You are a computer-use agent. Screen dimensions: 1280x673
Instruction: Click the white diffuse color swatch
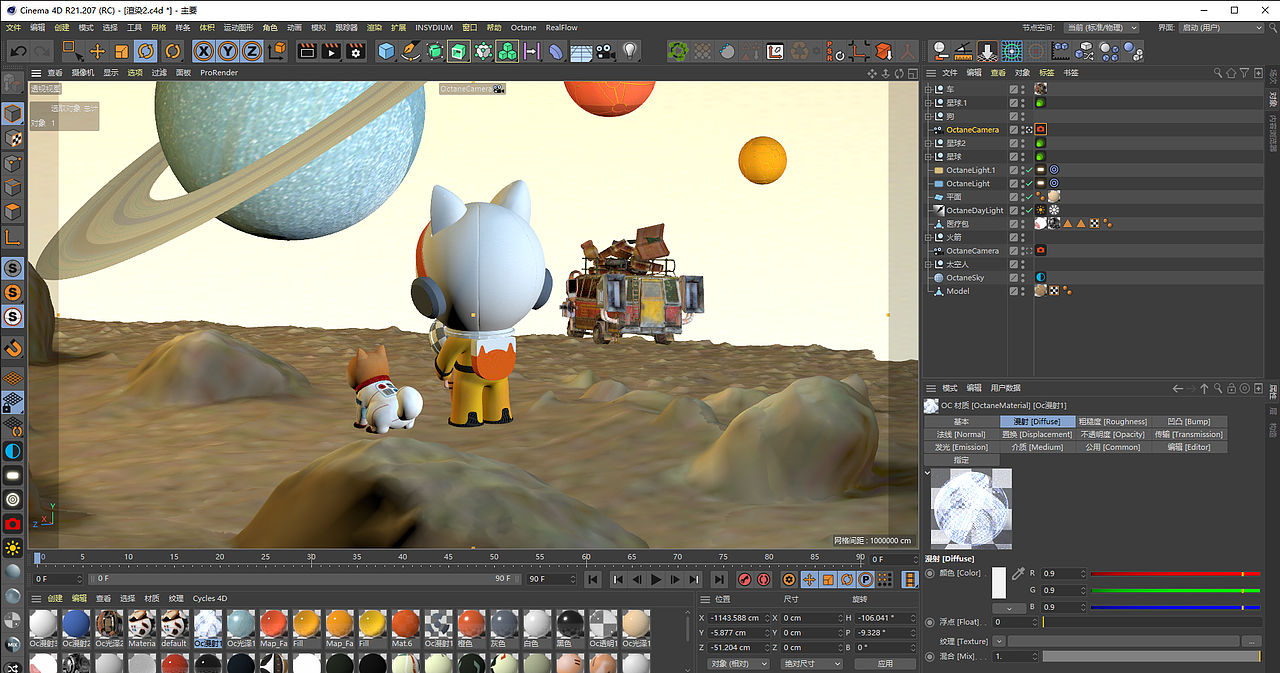pyautogui.click(x=999, y=583)
